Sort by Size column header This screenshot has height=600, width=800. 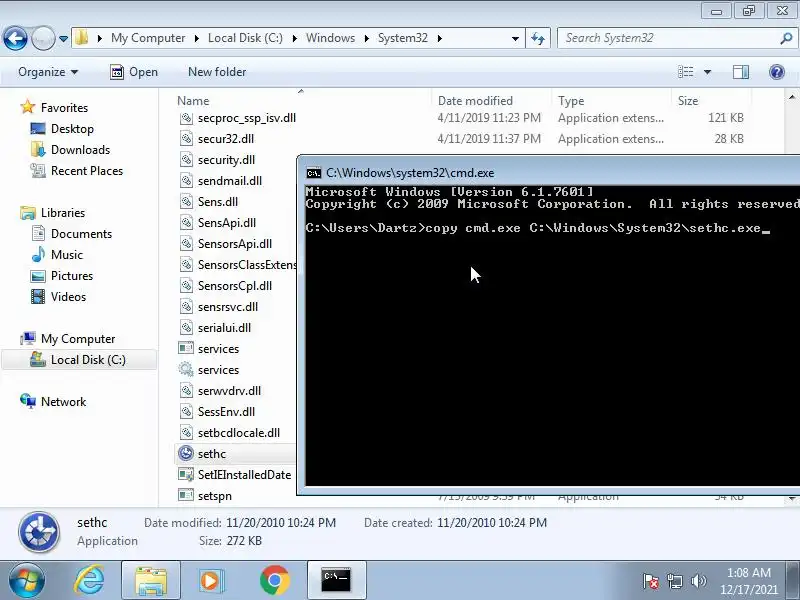pyautogui.click(x=687, y=101)
